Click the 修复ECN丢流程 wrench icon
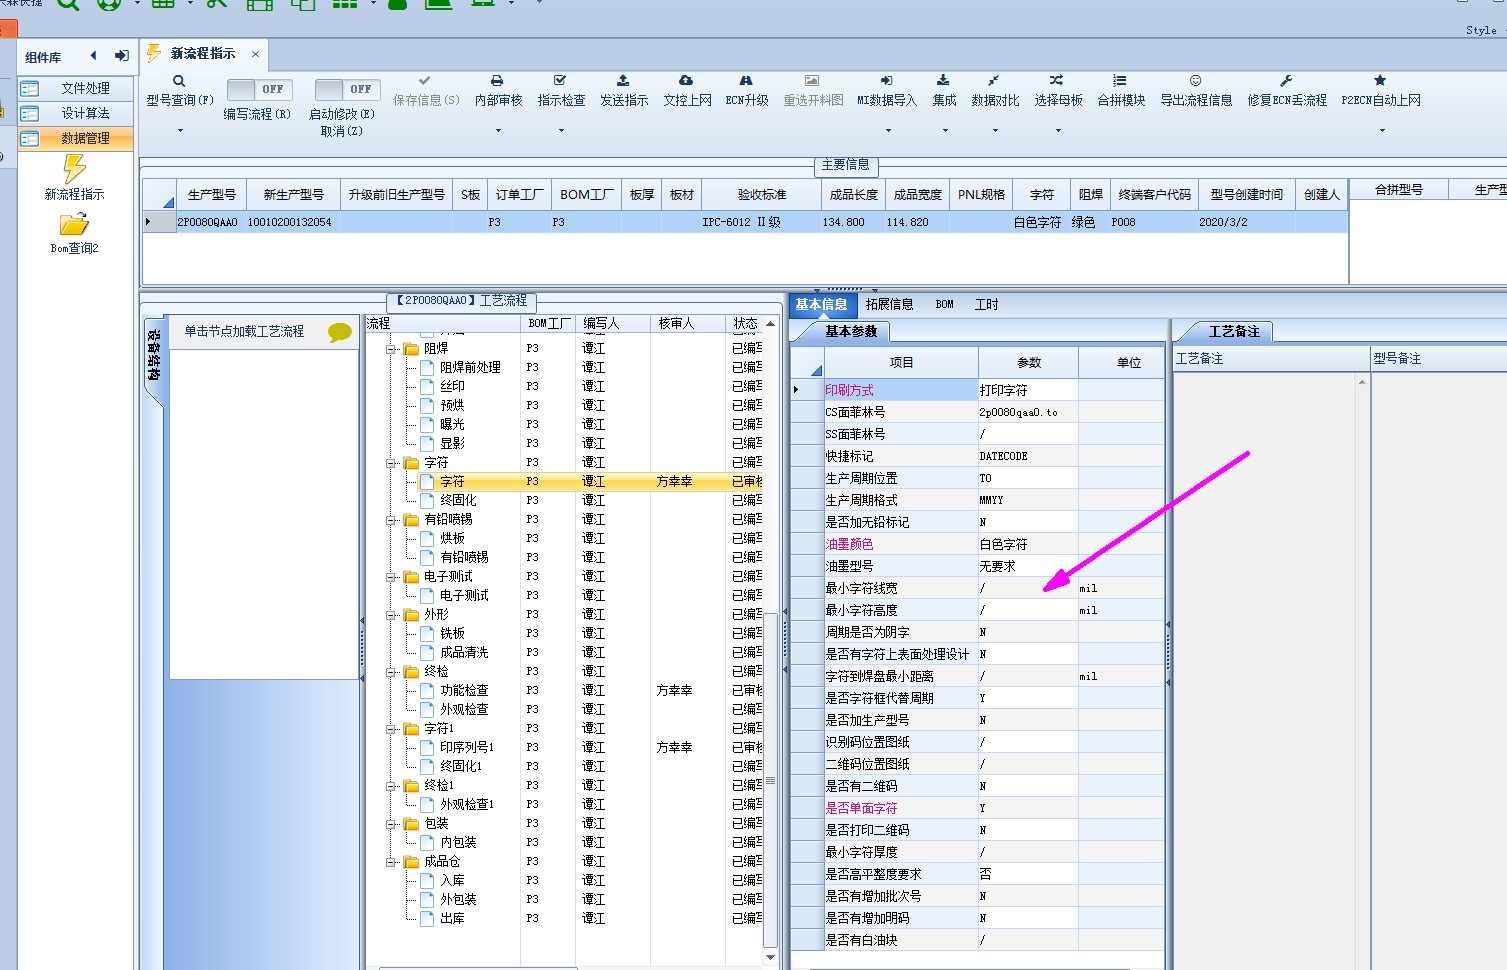Screen dimensions: 1507x970 coord(1286,80)
